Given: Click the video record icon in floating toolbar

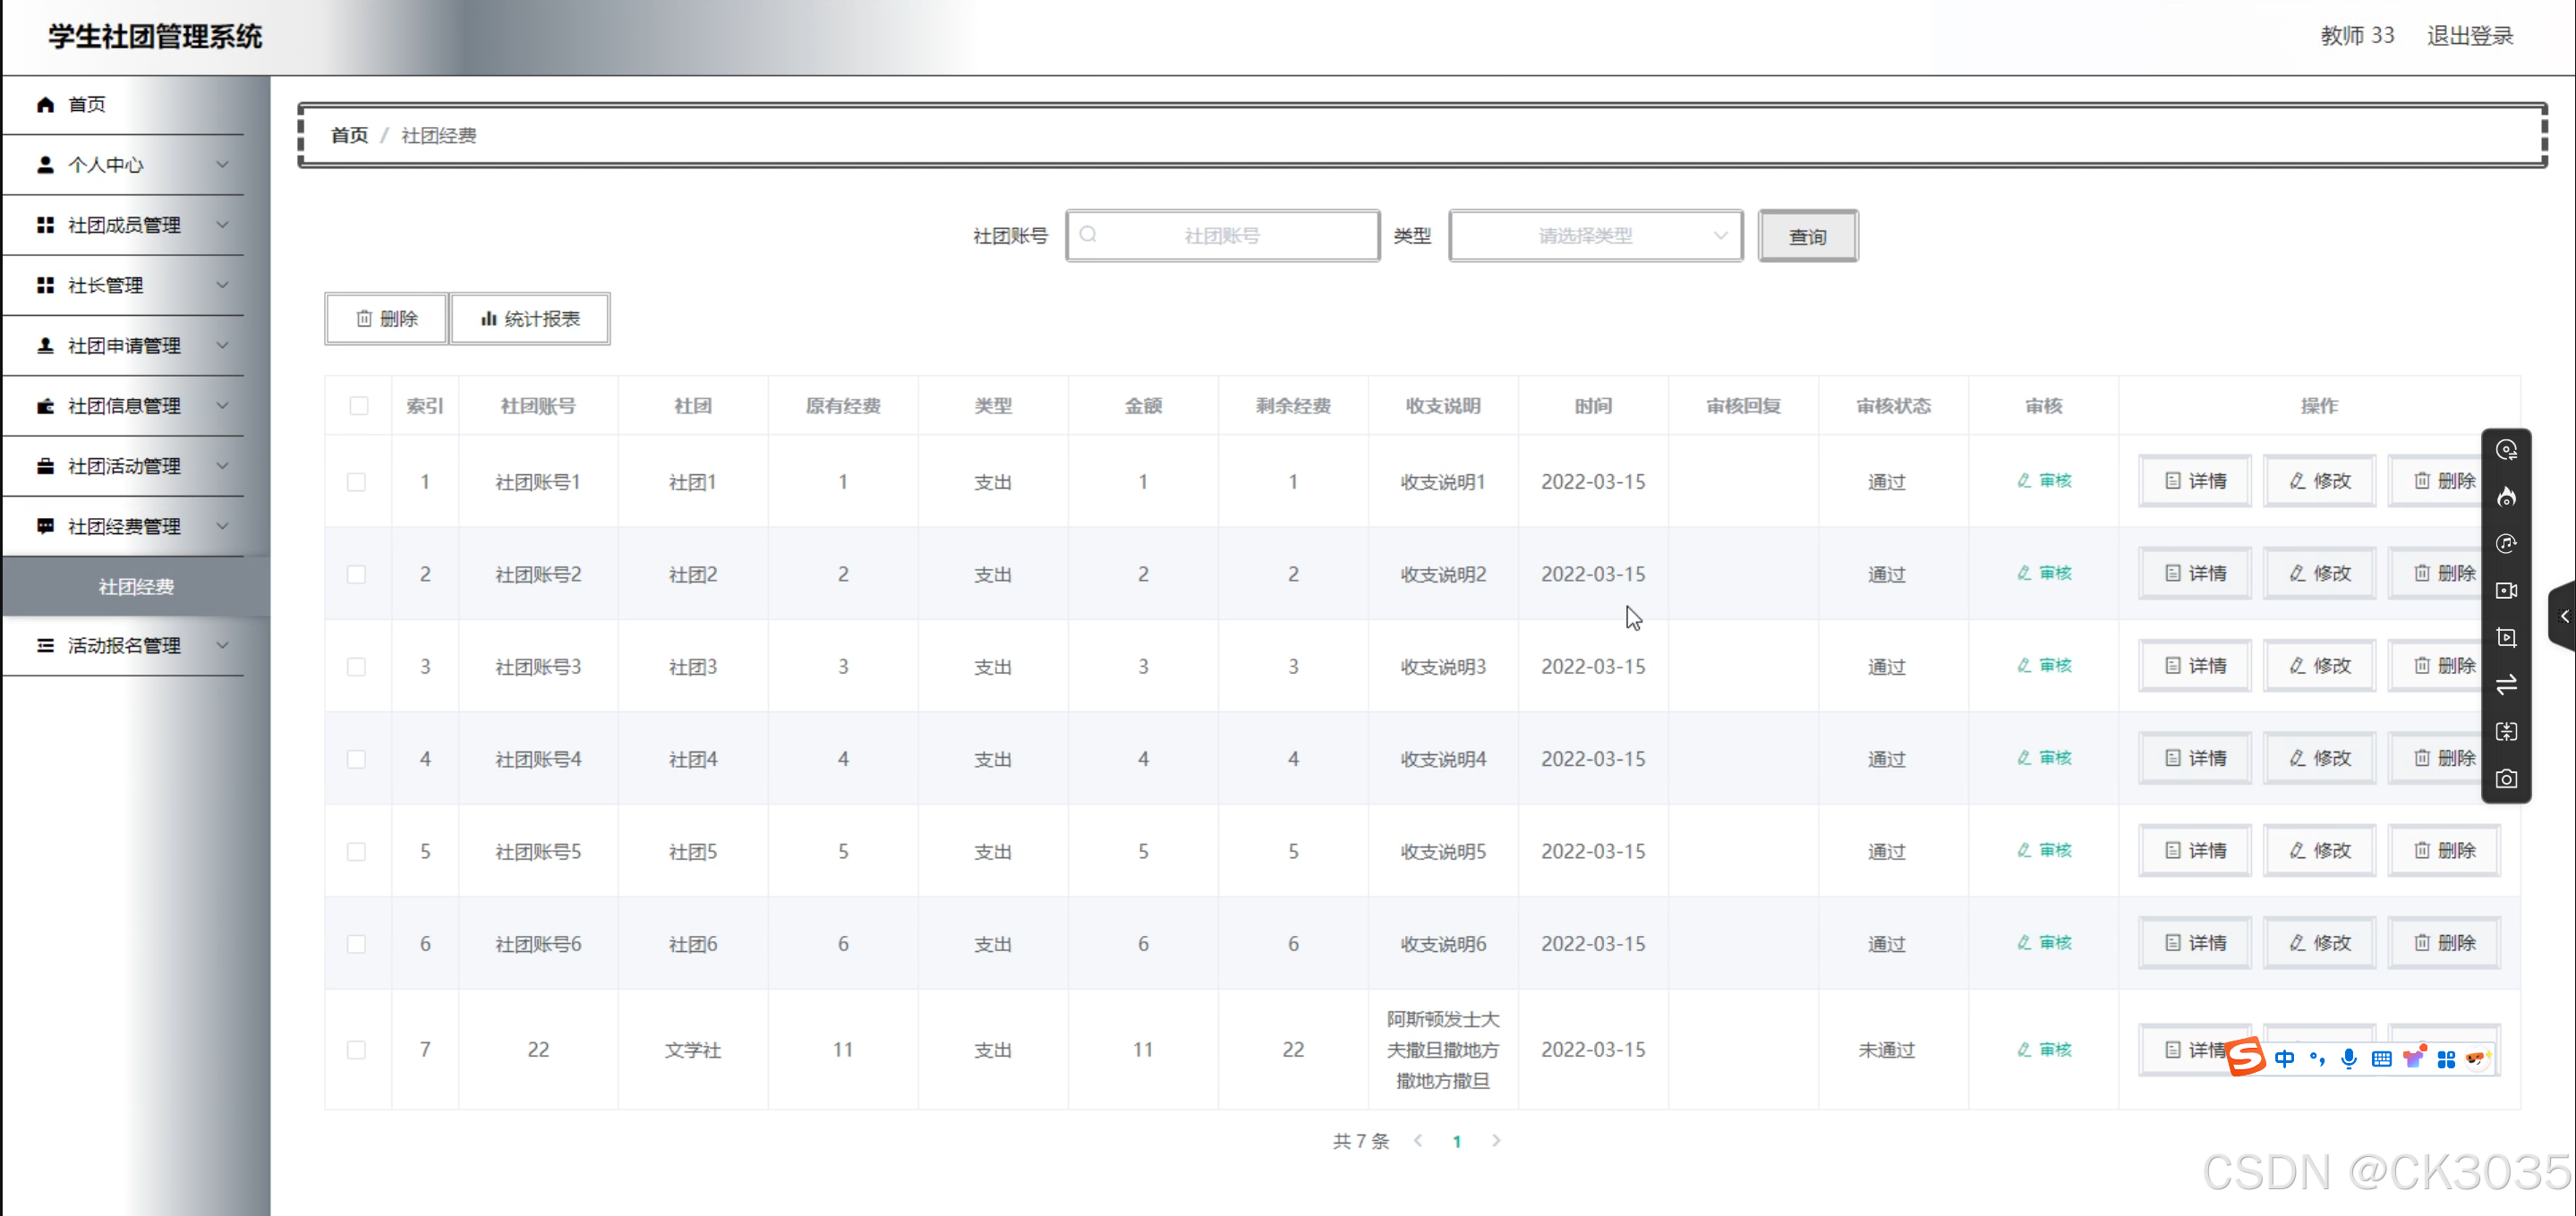Looking at the screenshot, I should [x=2506, y=591].
